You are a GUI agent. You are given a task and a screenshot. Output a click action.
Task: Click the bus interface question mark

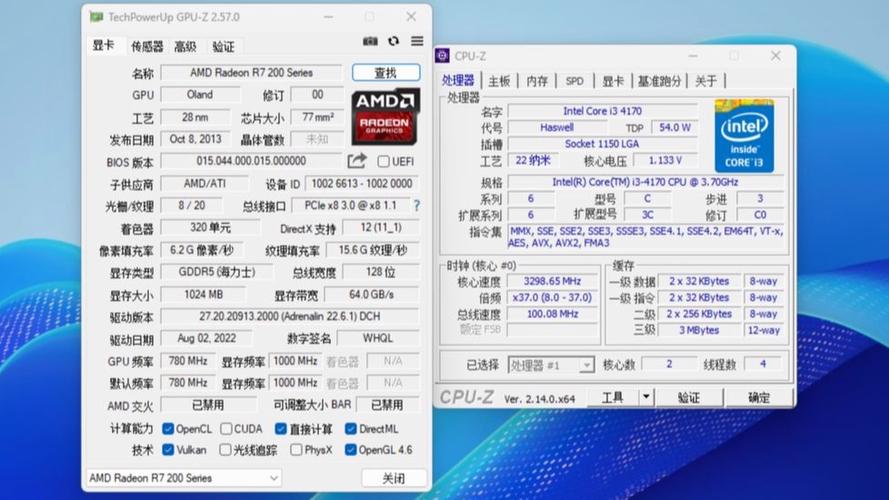417,206
